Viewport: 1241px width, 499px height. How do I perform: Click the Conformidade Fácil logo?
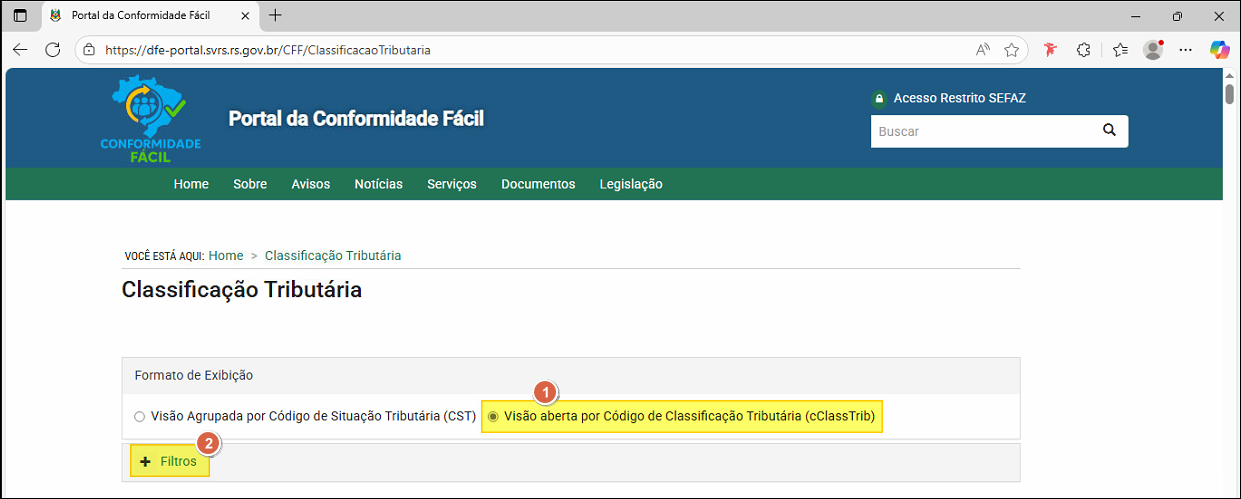coord(151,121)
